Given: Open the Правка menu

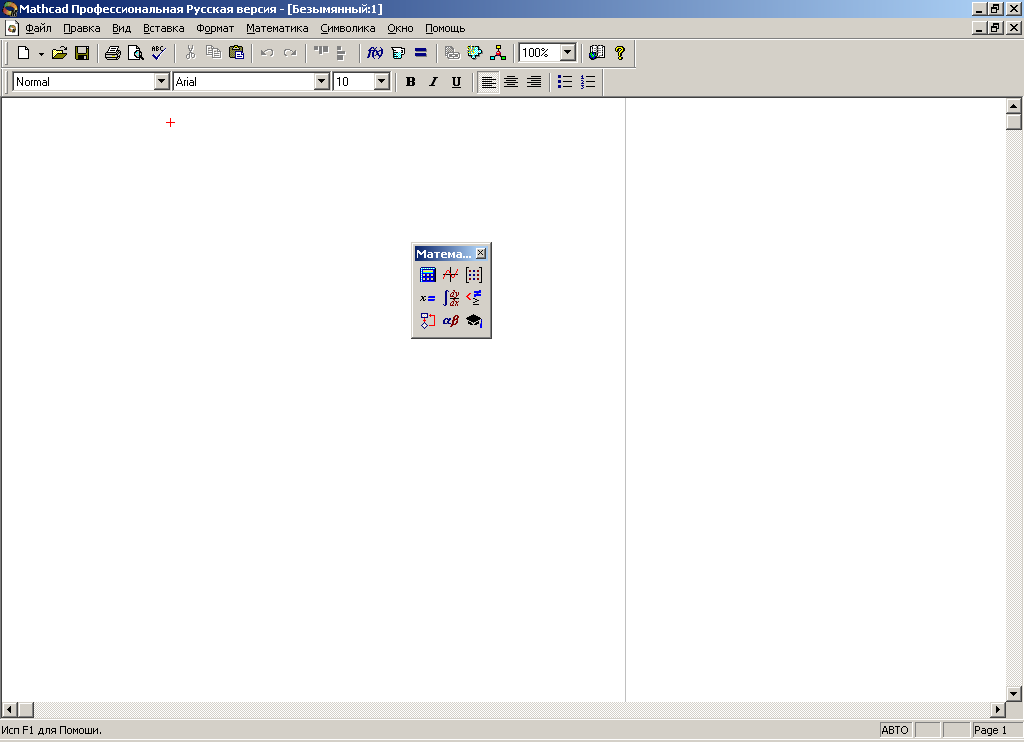Looking at the screenshot, I should pyautogui.click(x=82, y=28).
